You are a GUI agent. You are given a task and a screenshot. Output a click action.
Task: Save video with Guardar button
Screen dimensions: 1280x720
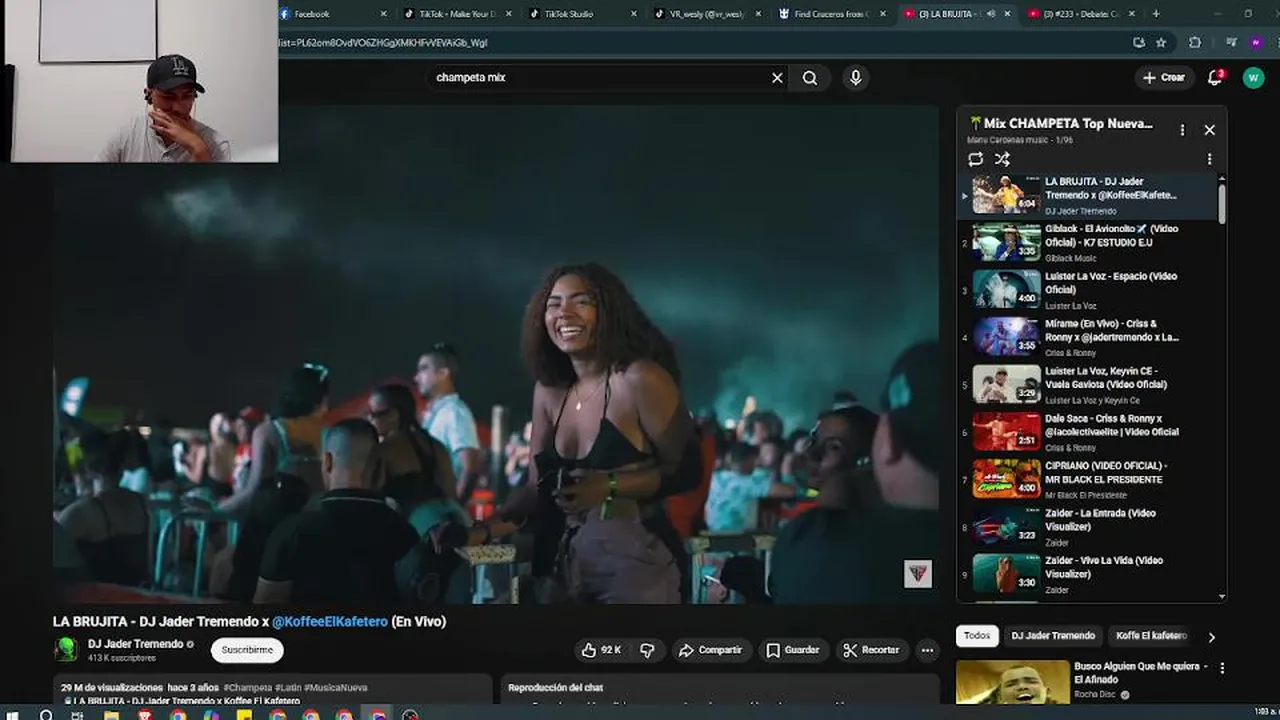pos(793,650)
